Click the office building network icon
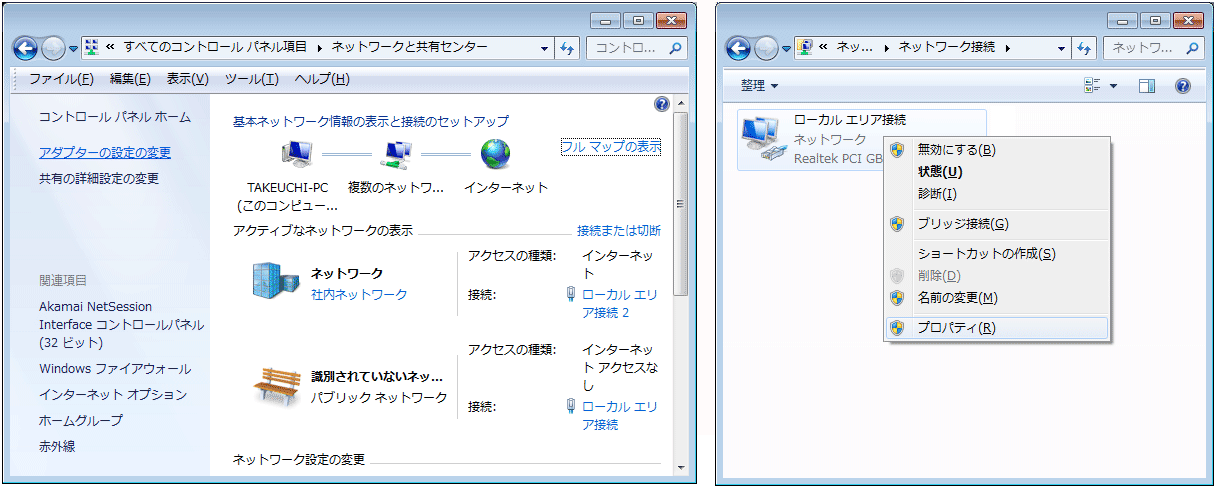 tap(275, 282)
